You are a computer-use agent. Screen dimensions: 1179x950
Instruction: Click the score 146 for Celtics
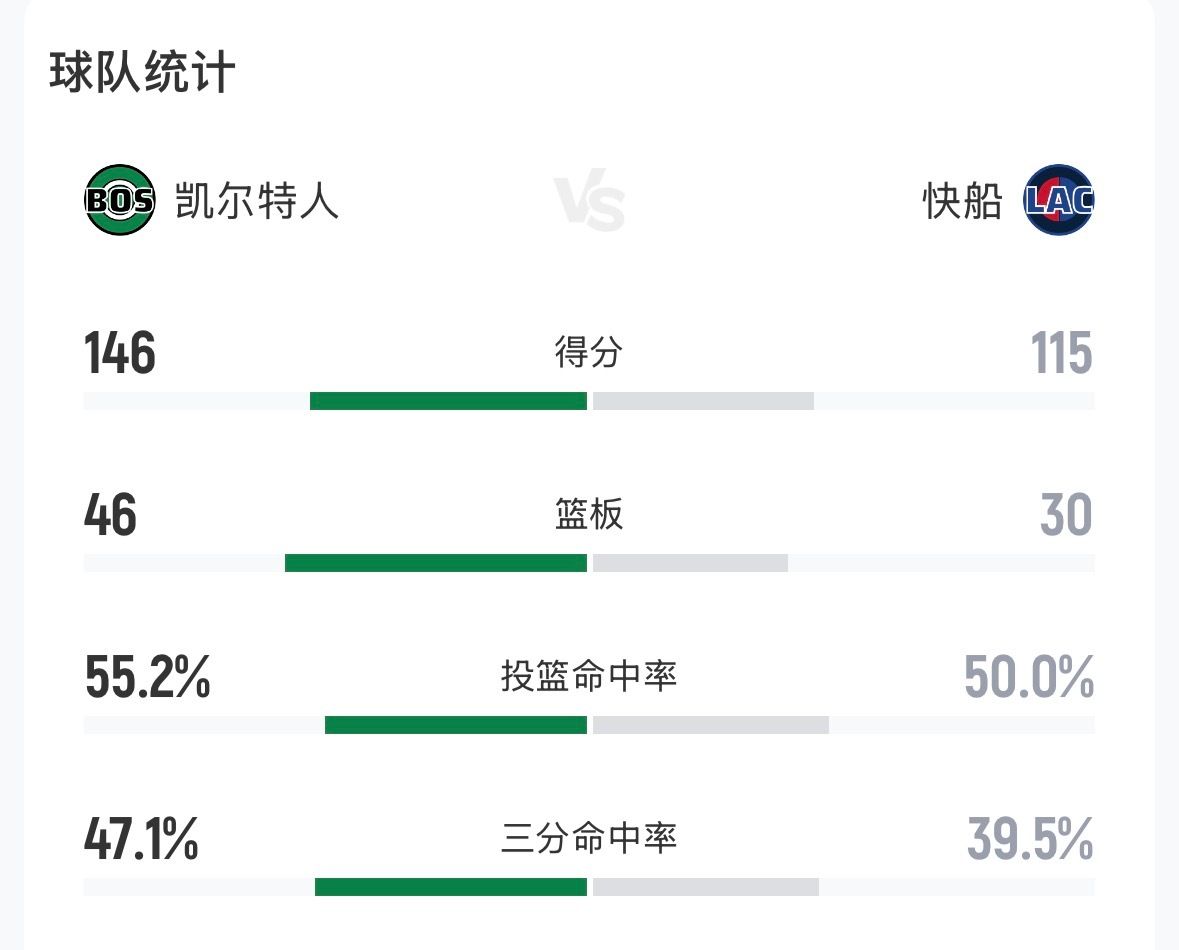point(119,352)
